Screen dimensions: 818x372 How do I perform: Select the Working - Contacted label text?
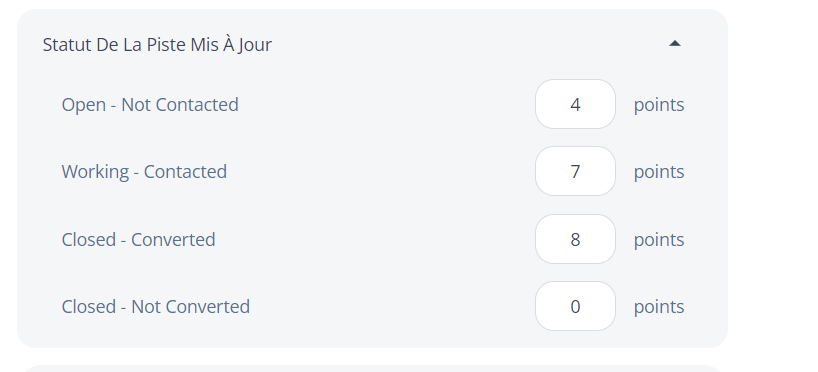(x=144, y=172)
